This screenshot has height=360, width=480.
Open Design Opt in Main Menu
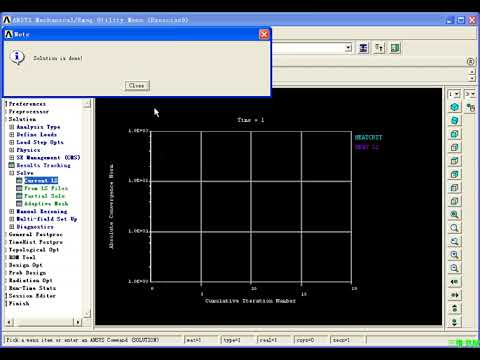click(x=26, y=265)
